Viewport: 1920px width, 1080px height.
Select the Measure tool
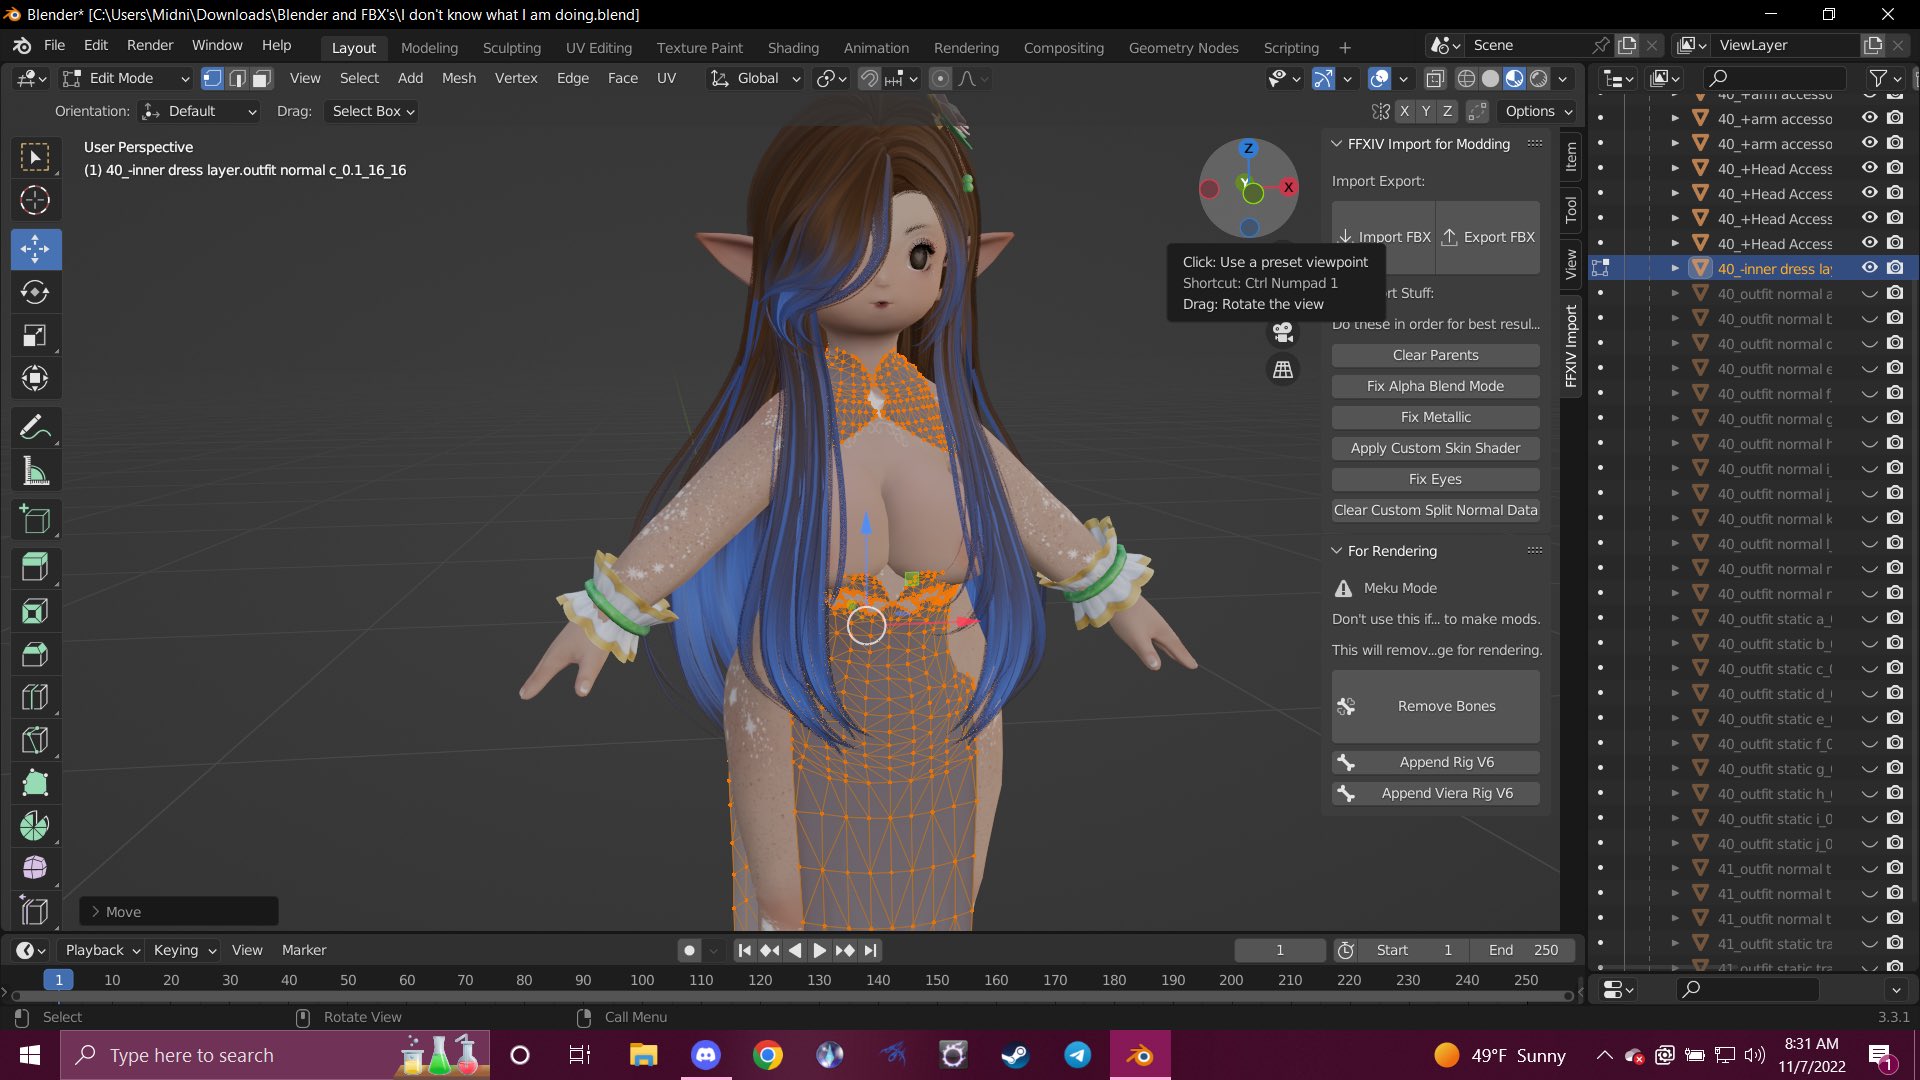click(x=36, y=470)
